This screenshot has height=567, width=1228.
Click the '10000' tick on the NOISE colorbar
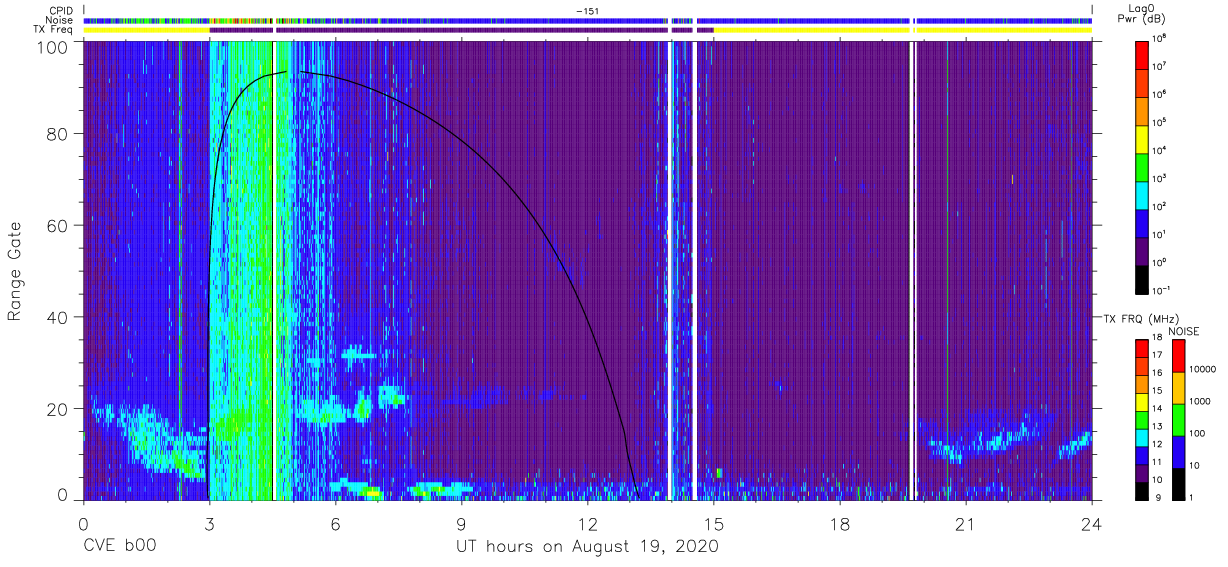1204,369
